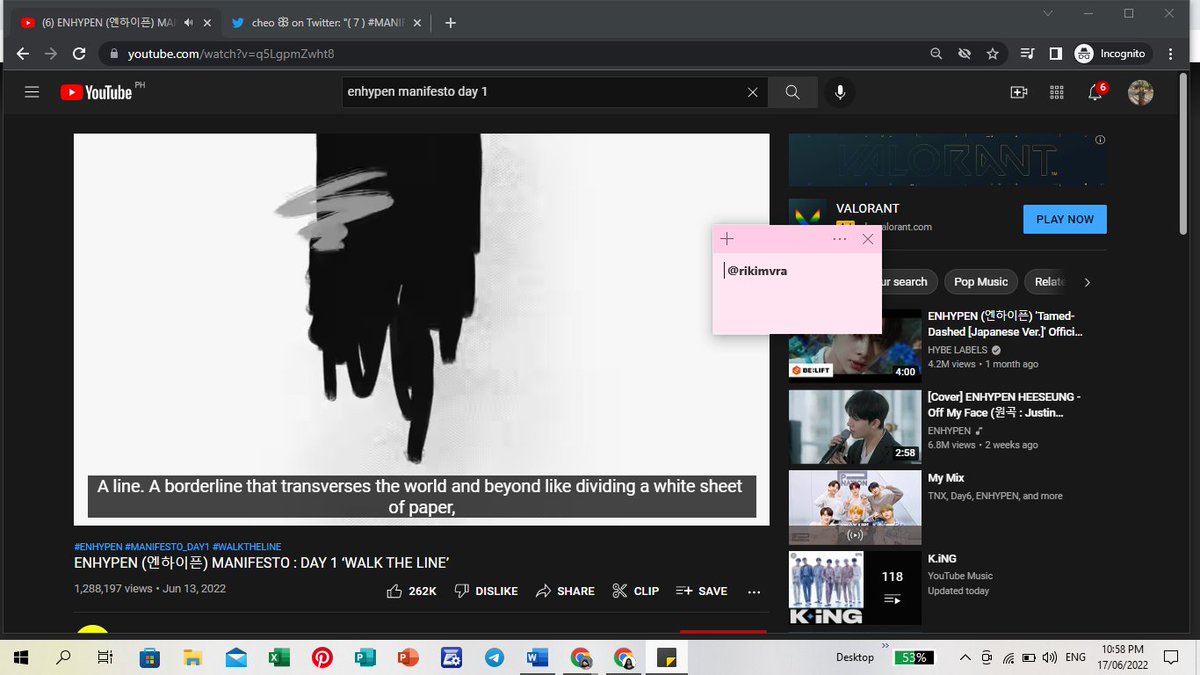Screen dimensions: 1200x675
Task: Like the video with 262K likes
Action: click(x=412, y=591)
